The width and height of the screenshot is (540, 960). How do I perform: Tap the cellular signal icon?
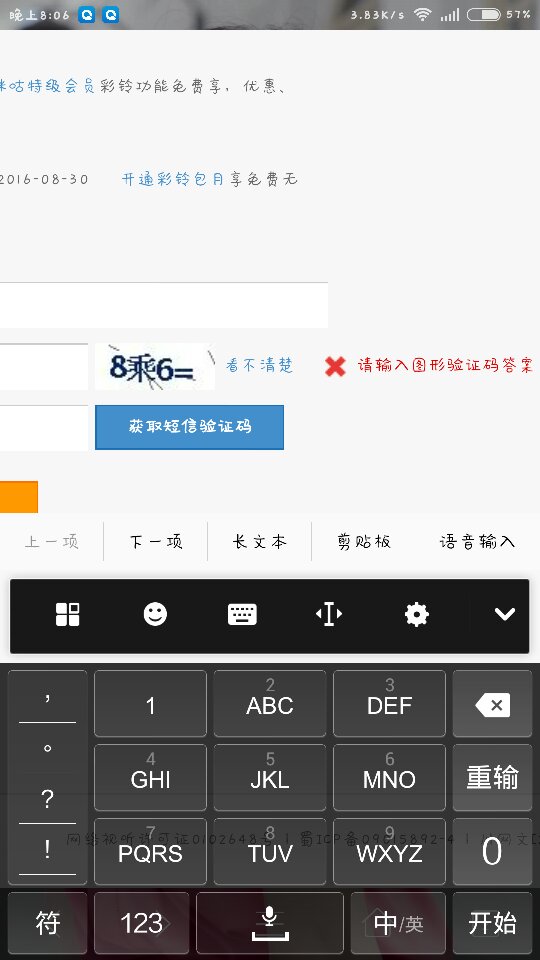(449, 15)
